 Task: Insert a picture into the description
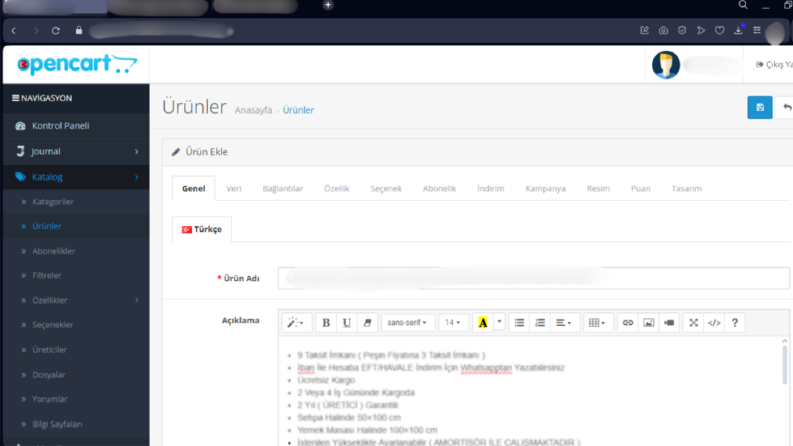[648, 323]
